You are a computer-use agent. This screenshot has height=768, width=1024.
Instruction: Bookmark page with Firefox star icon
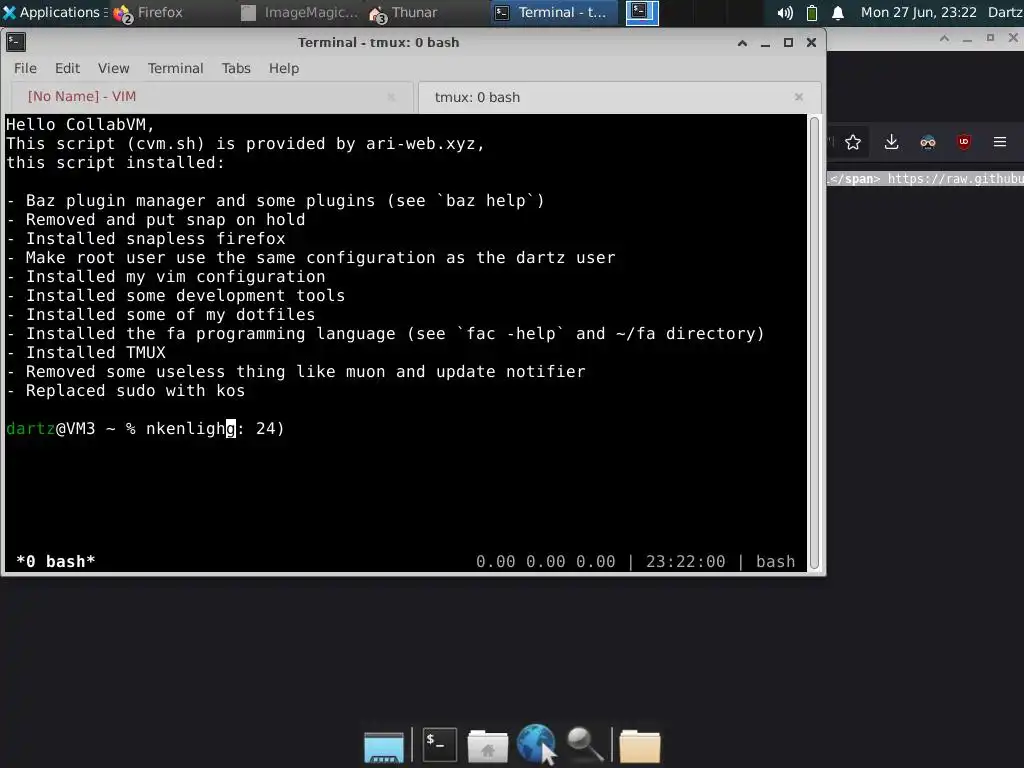[853, 142]
